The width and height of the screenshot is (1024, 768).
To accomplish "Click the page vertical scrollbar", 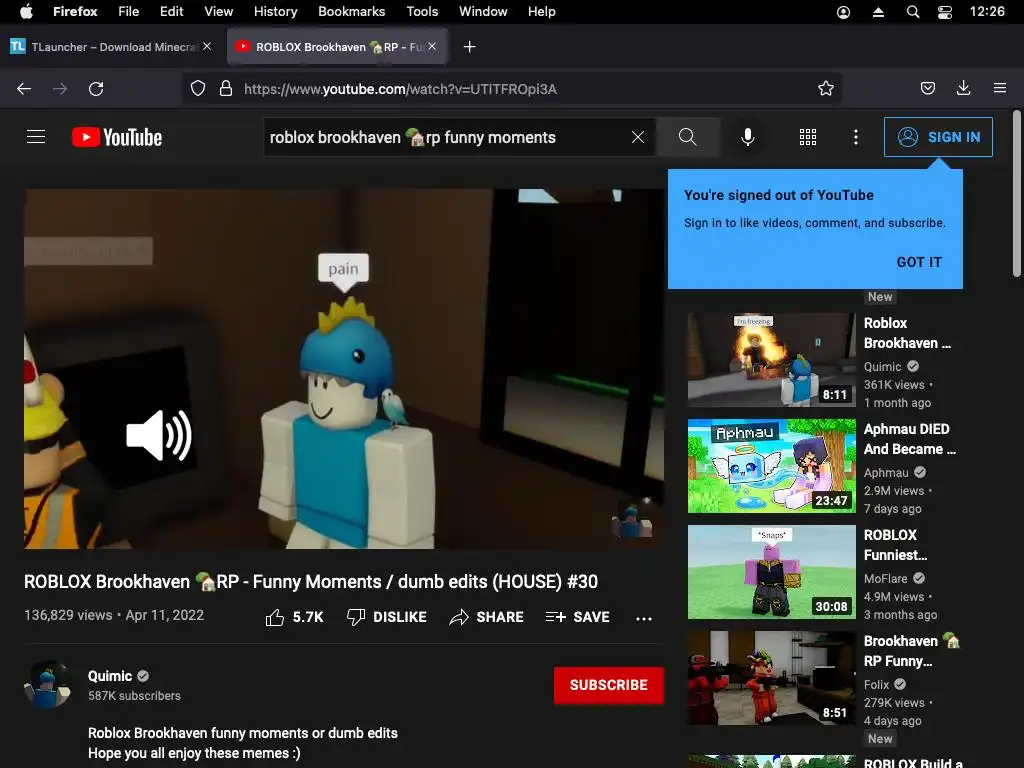I will tap(1017, 194).
